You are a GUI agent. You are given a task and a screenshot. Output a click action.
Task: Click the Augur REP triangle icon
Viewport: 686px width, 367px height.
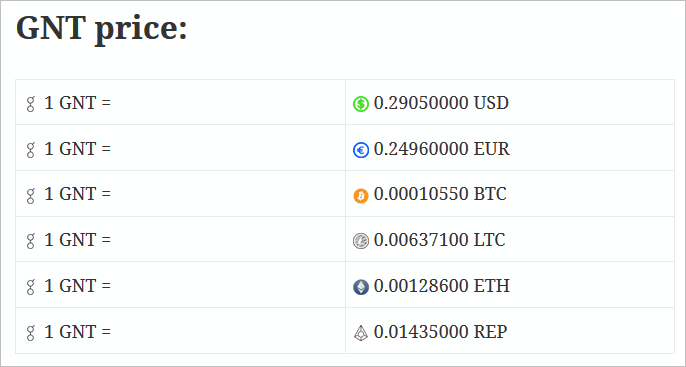(x=361, y=333)
